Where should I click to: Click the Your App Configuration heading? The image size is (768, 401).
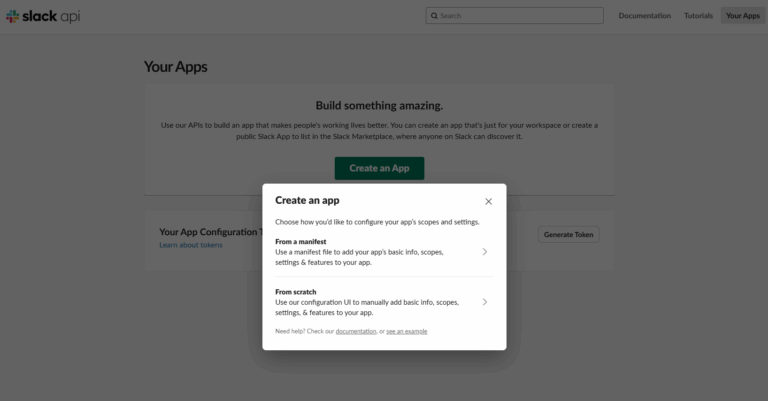[x=211, y=232]
